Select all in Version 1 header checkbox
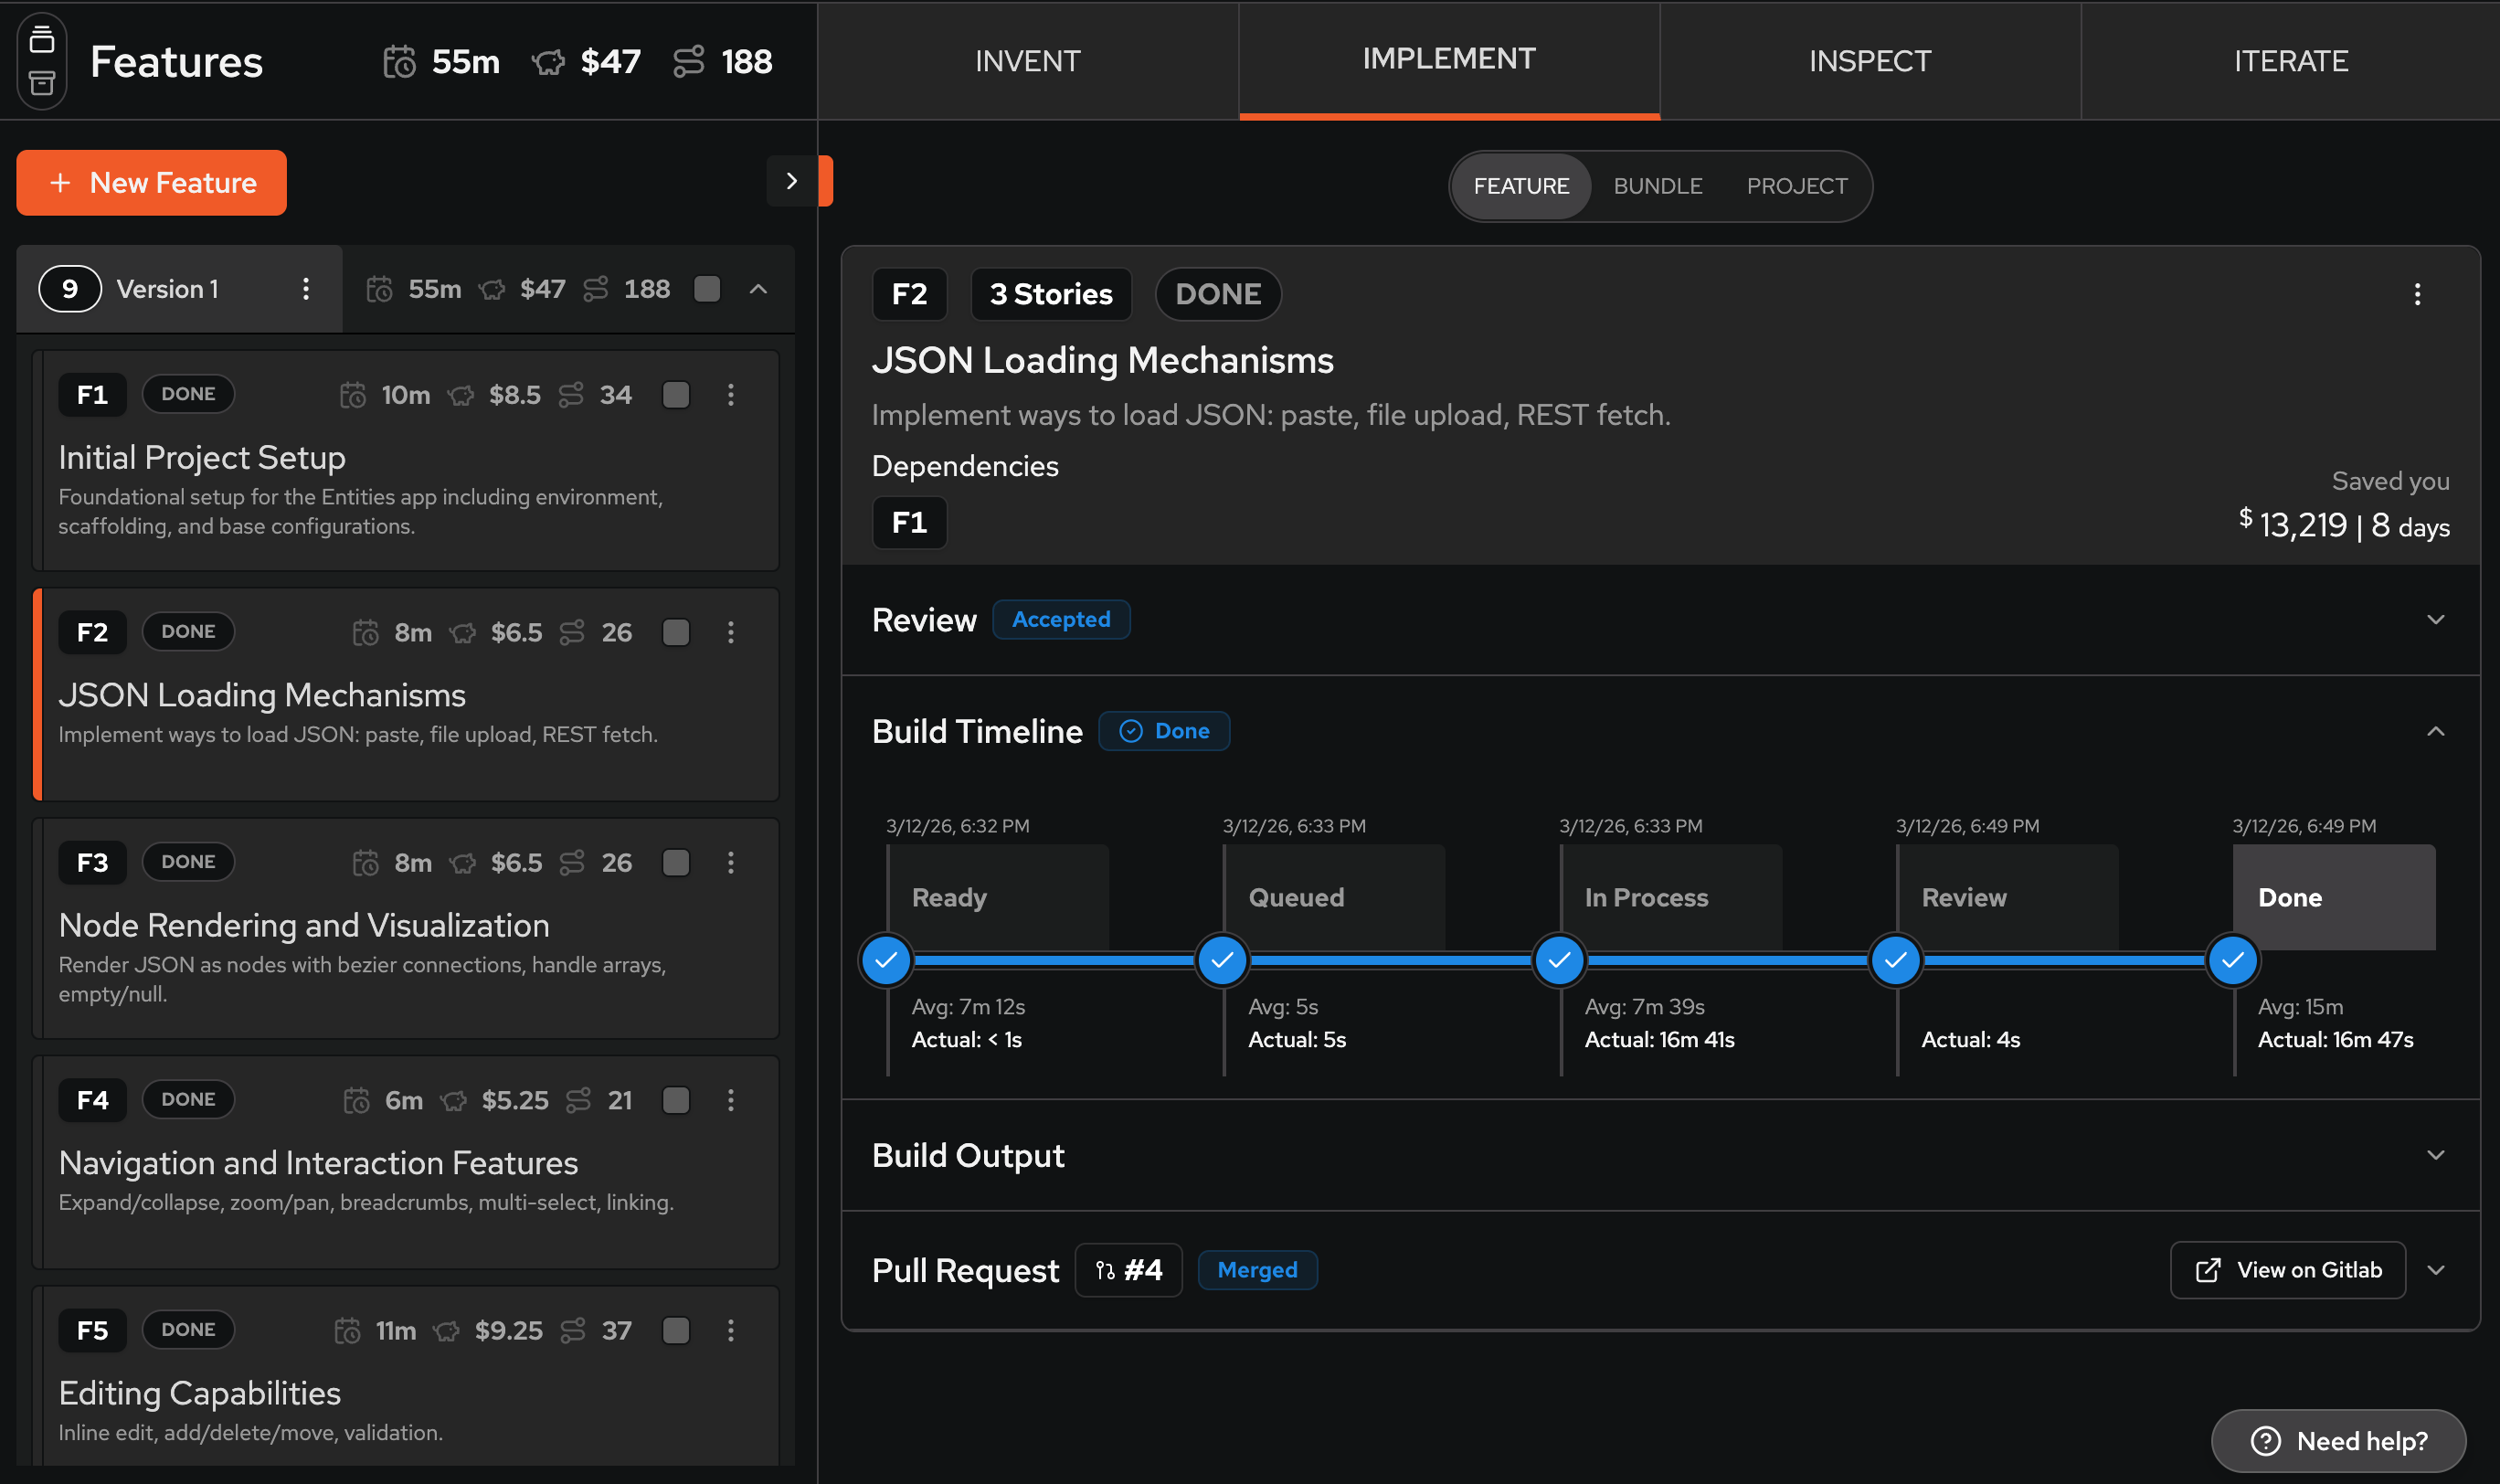2500x1484 pixels. [707, 289]
